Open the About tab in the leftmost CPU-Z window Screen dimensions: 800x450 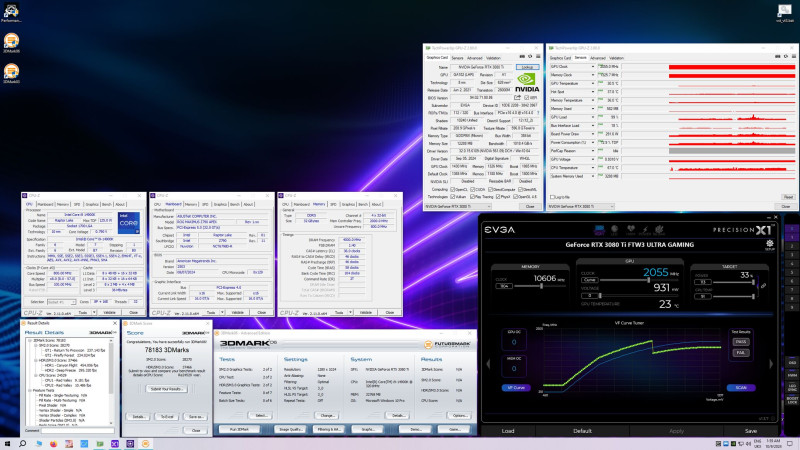[120, 204]
